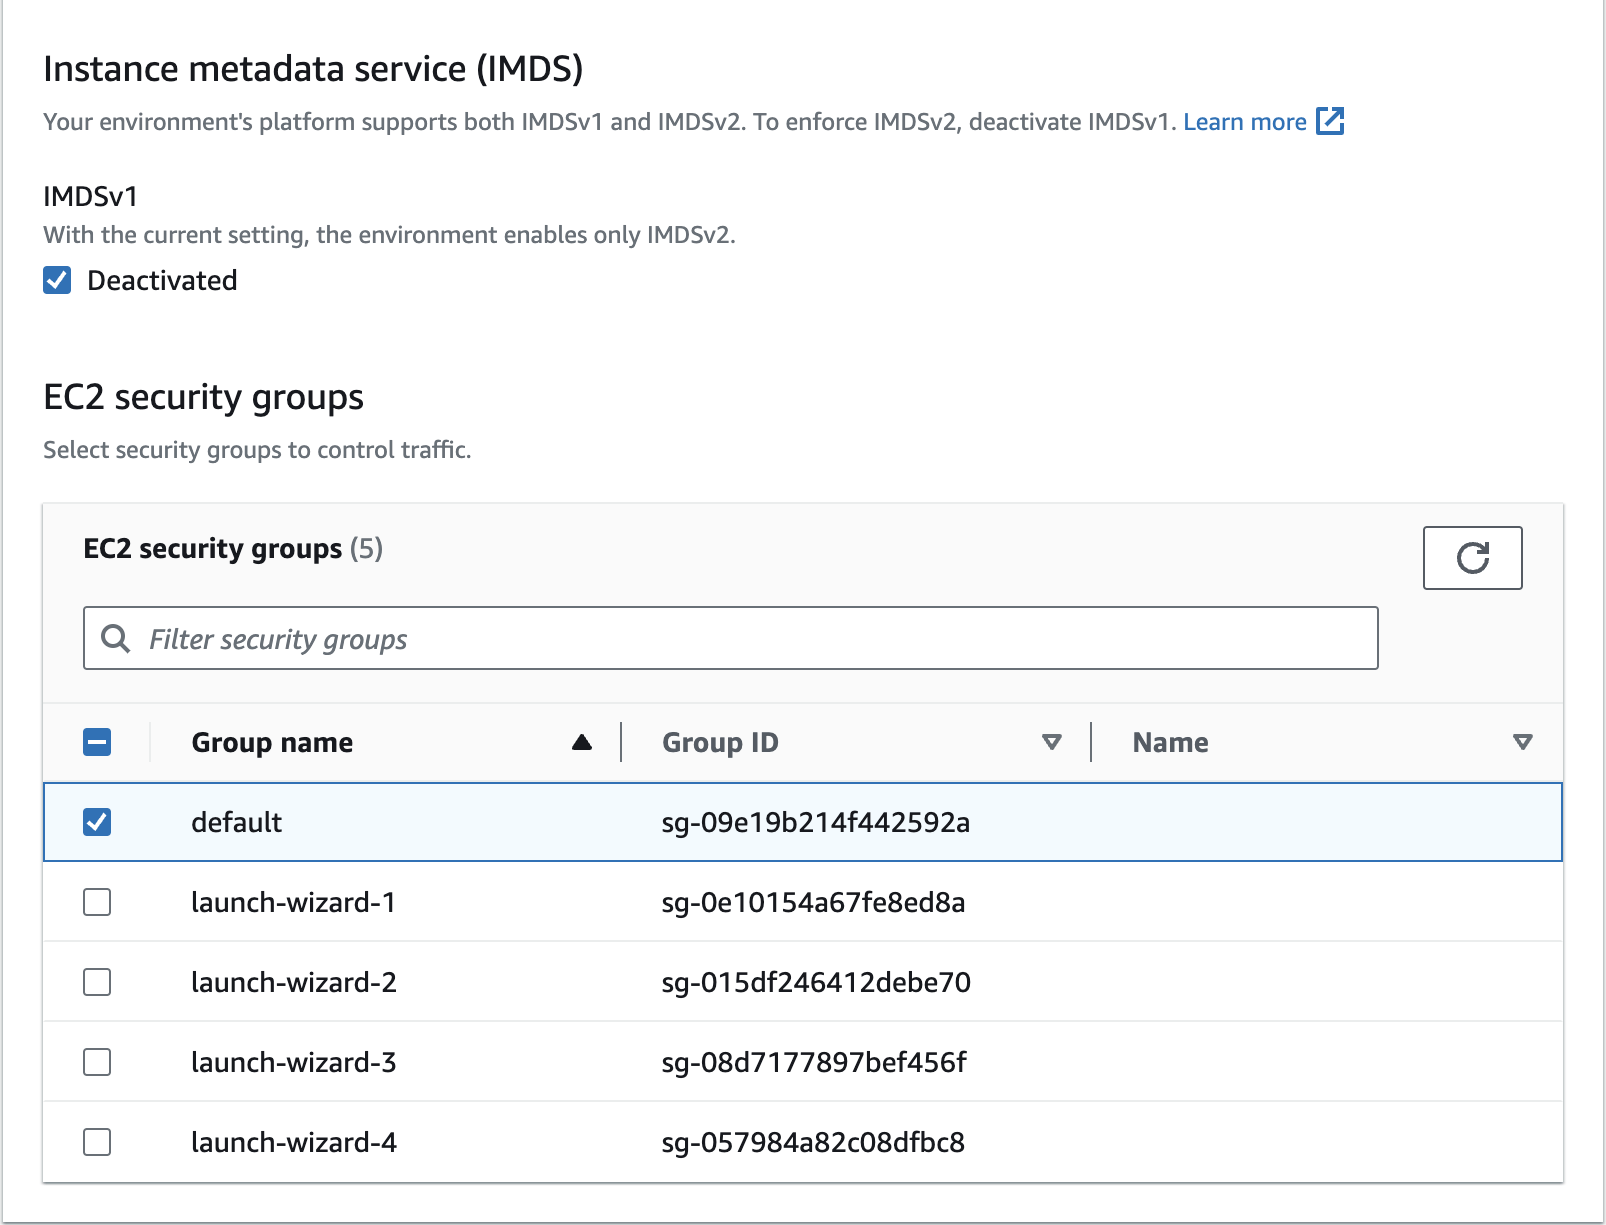Check the launch-wizard-2 security group
The image size is (1606, 1225).
97,982
